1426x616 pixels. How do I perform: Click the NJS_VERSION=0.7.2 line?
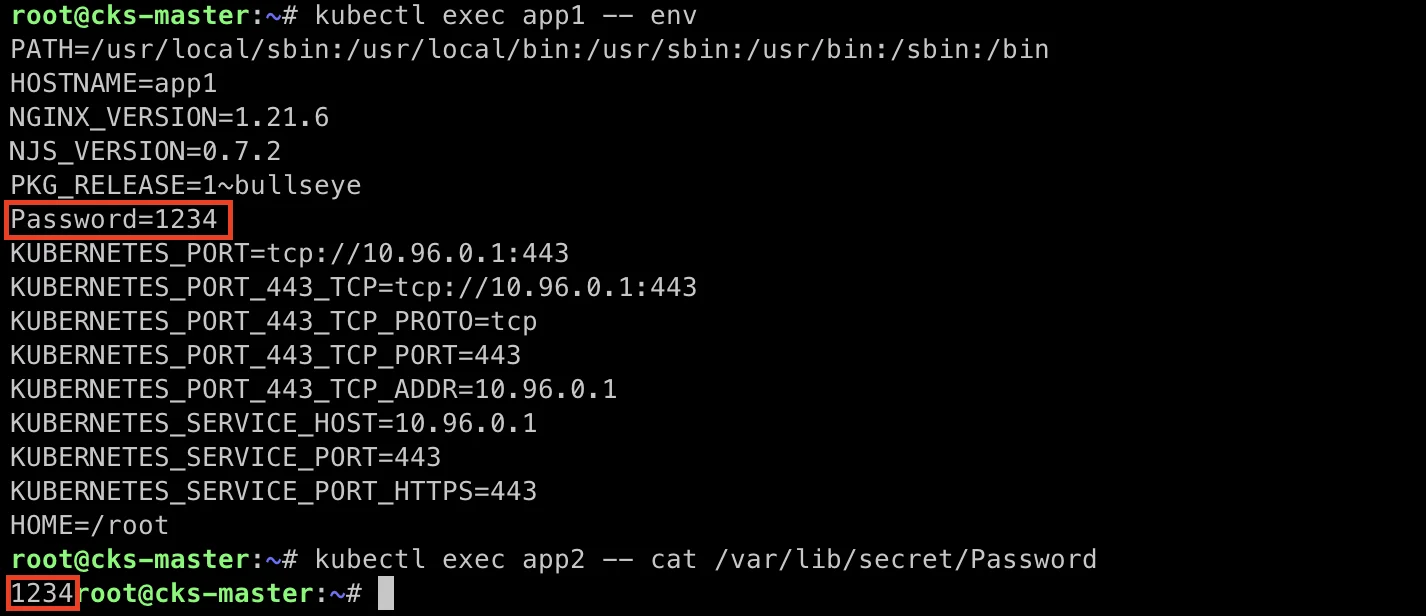(145, 151)
